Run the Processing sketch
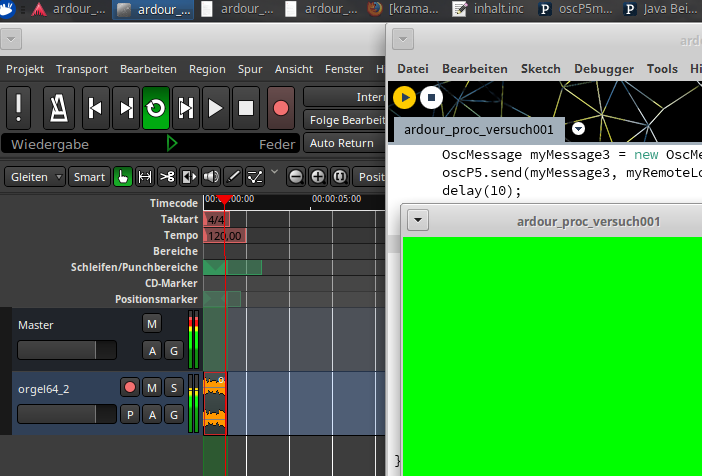The width and height of the screenshot is (702, 476). pyautogui.click(x=404, y=97)
